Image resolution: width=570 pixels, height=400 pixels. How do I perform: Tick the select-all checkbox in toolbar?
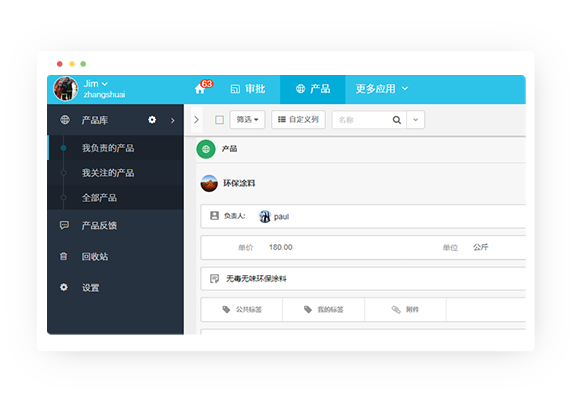(219, 120)
